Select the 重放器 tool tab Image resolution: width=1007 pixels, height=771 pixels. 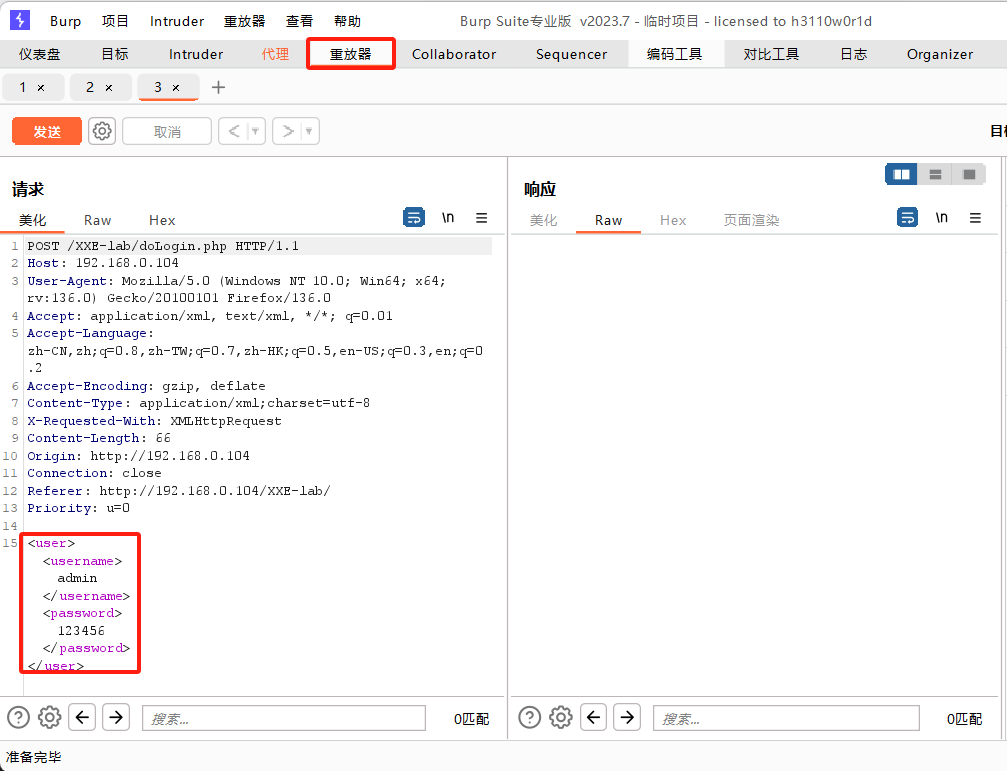(x=351, y=54)
